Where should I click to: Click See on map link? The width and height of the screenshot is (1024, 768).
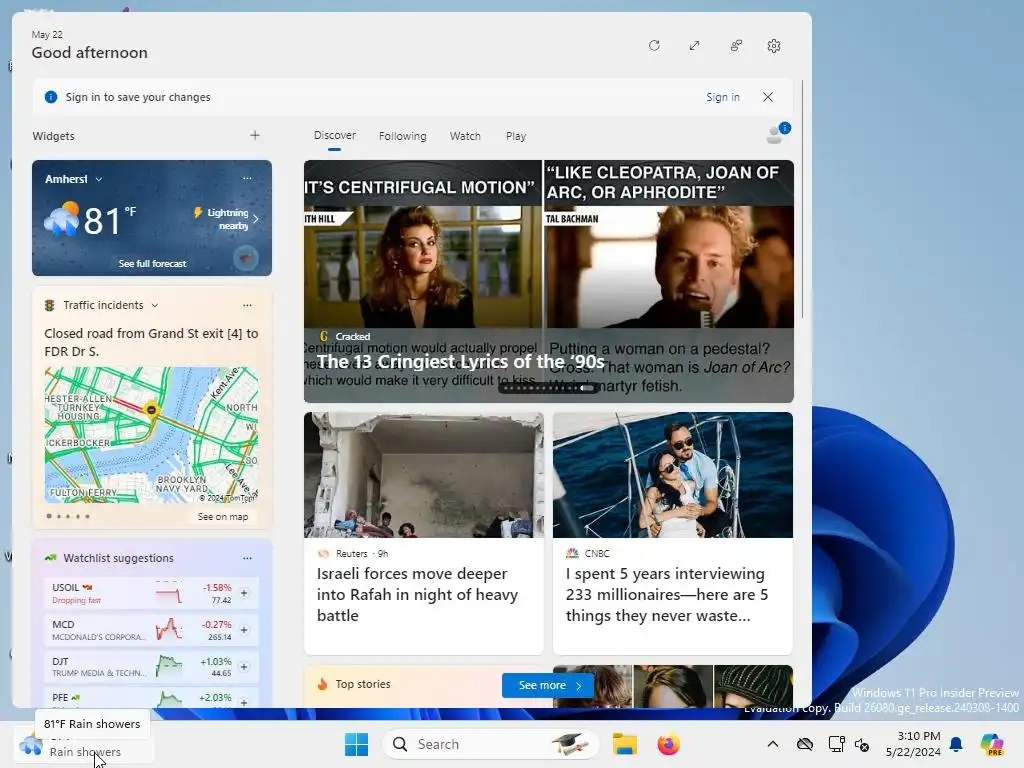tap(223, 517)
